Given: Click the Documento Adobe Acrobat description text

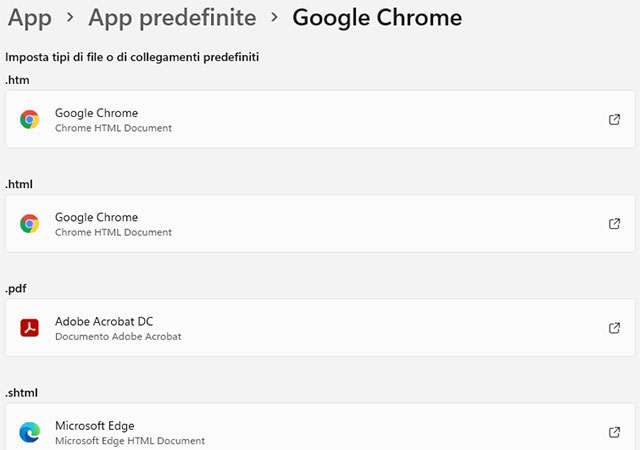Looking at the screenshot, I should 118,337.
